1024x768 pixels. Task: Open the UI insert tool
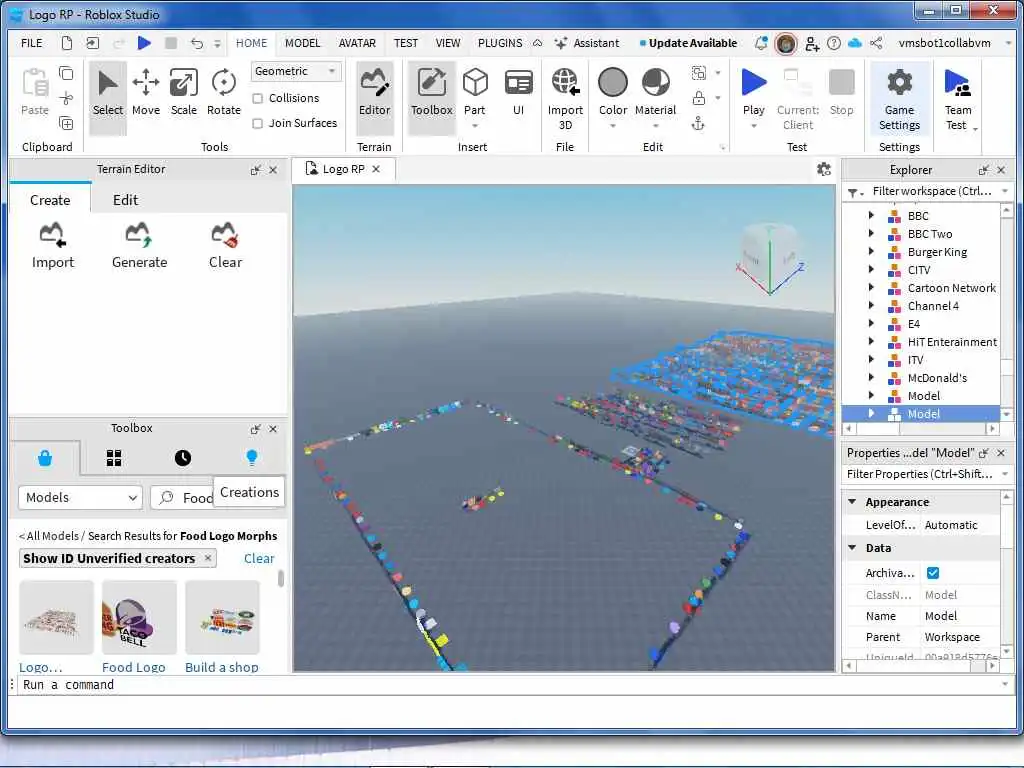coord(519,93)
